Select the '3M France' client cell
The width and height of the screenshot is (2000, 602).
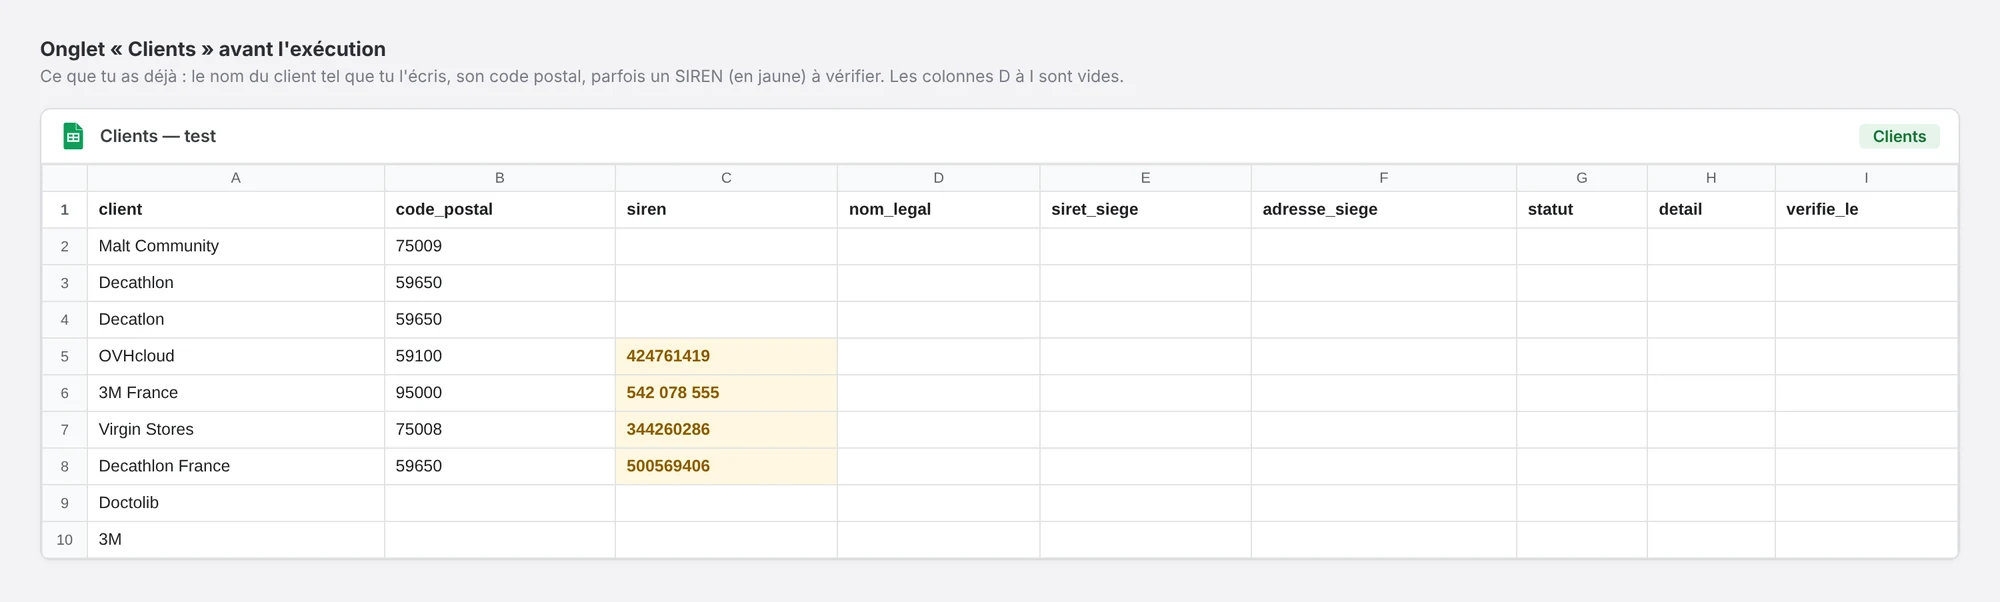pos(236,393)
